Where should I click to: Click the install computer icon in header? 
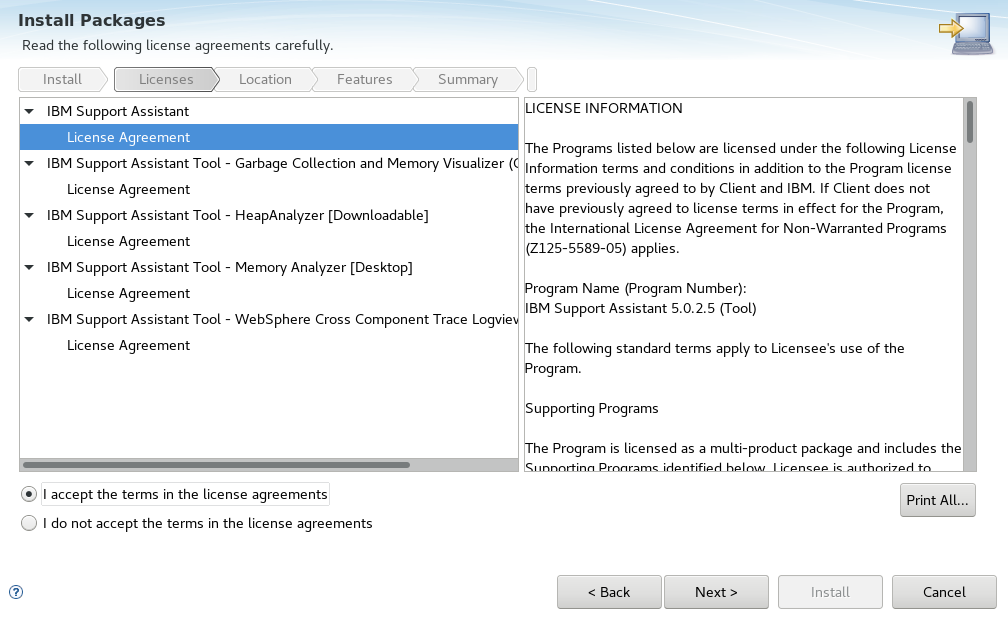coord(967,33)
